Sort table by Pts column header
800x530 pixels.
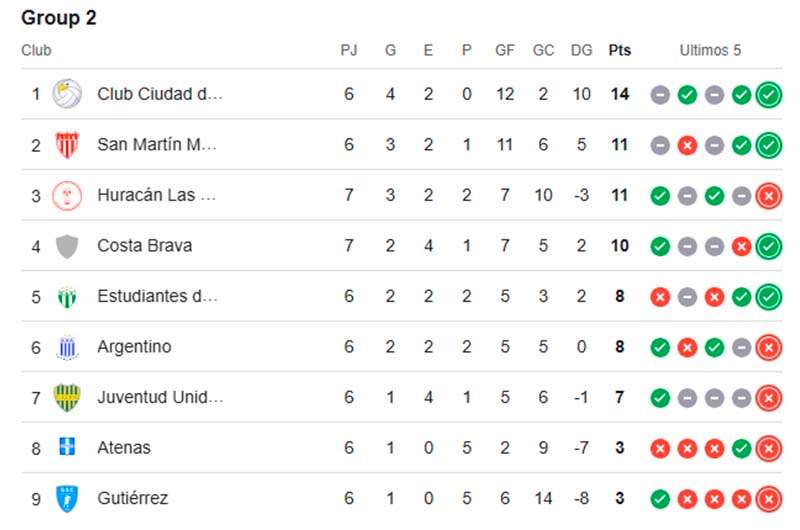coord(620,50)
